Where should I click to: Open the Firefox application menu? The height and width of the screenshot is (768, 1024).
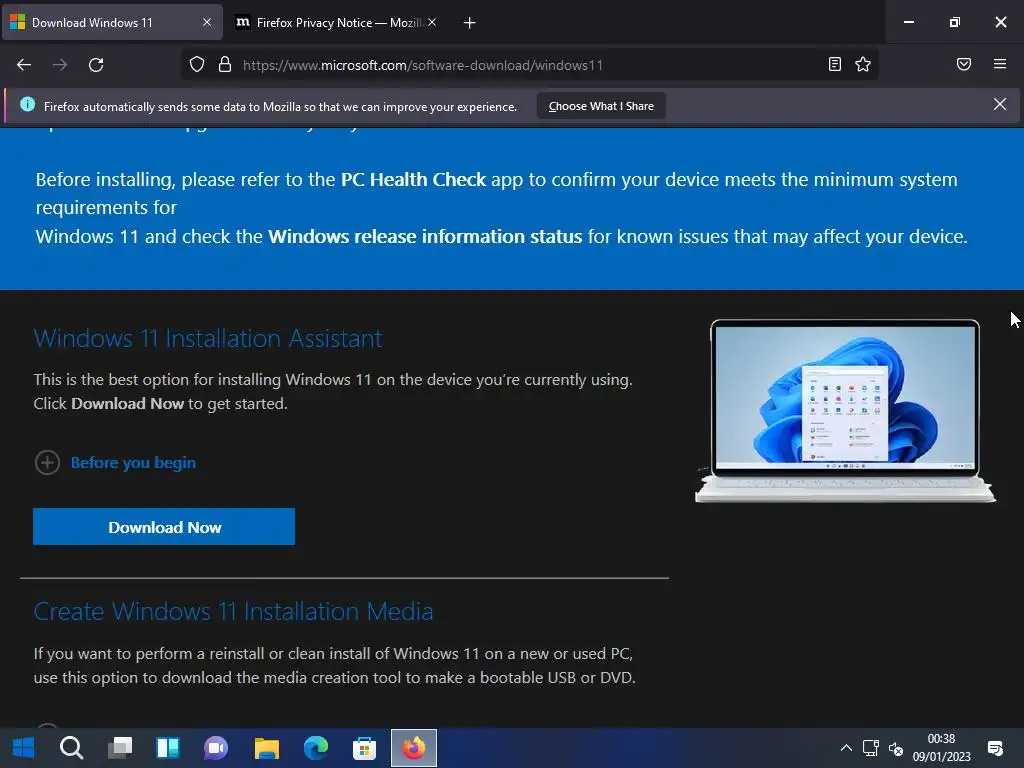click(x=1000, y=64)
